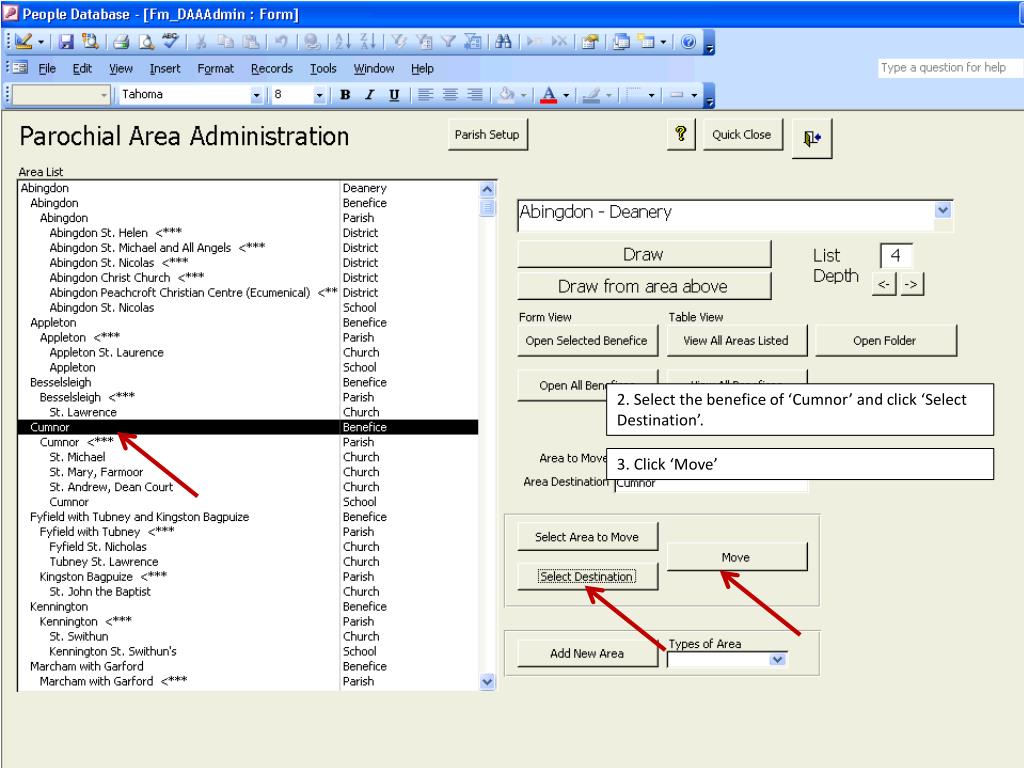Screen dimensions: 1024x768
Task: Open Microsoft Access Help icon
Action: click(x=688, y=42)
